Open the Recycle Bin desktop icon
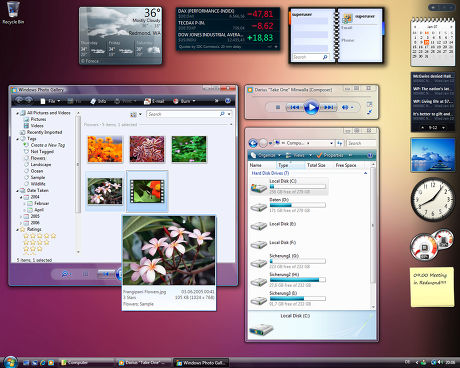 tap(13, 13)
